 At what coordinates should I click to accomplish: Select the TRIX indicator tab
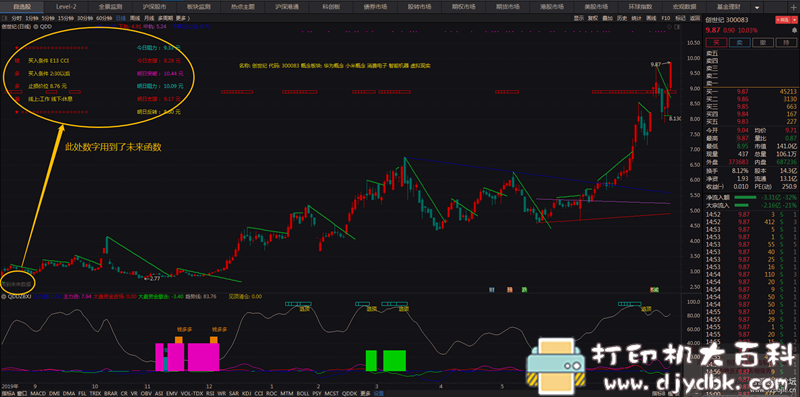pos(95,393)
